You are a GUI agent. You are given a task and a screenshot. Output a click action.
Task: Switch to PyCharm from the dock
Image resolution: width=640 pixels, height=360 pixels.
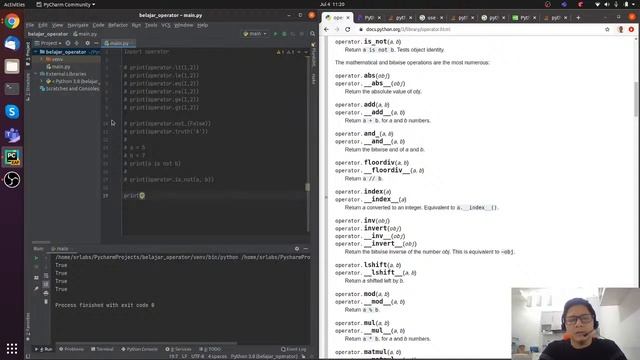[12, 157]
